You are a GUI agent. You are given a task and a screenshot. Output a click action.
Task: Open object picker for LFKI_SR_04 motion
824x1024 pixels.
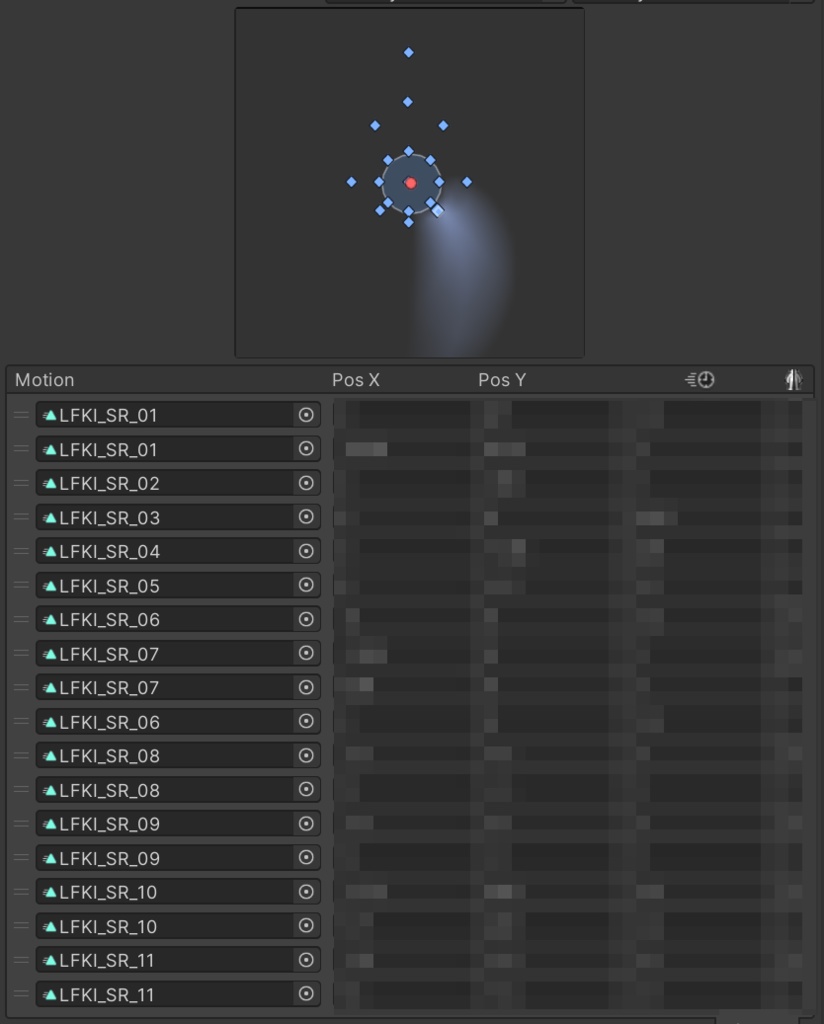(x=306, y=551)
